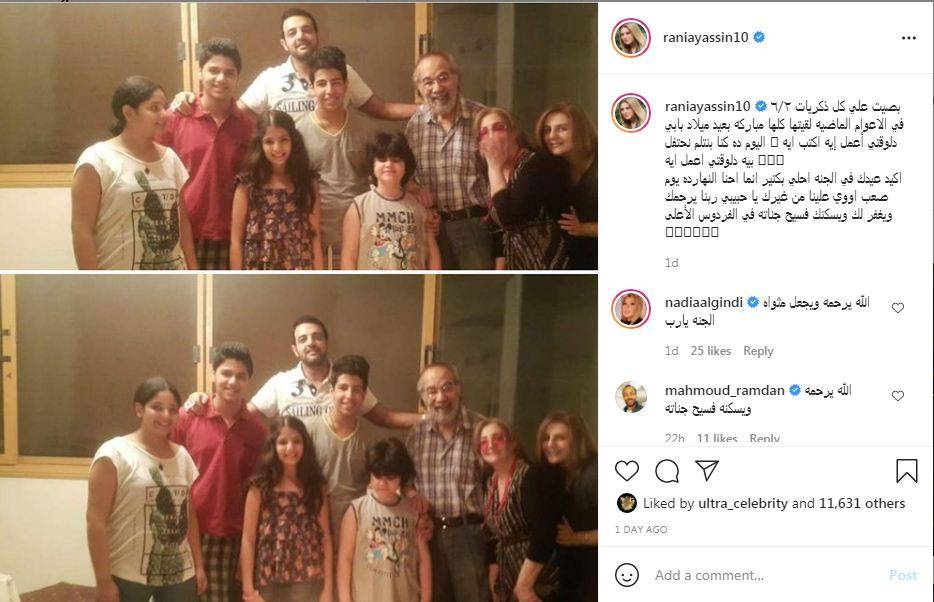Open the mahmoud_ramdan username link
Viewport: 934px width, 602px height.
point(724,391)
